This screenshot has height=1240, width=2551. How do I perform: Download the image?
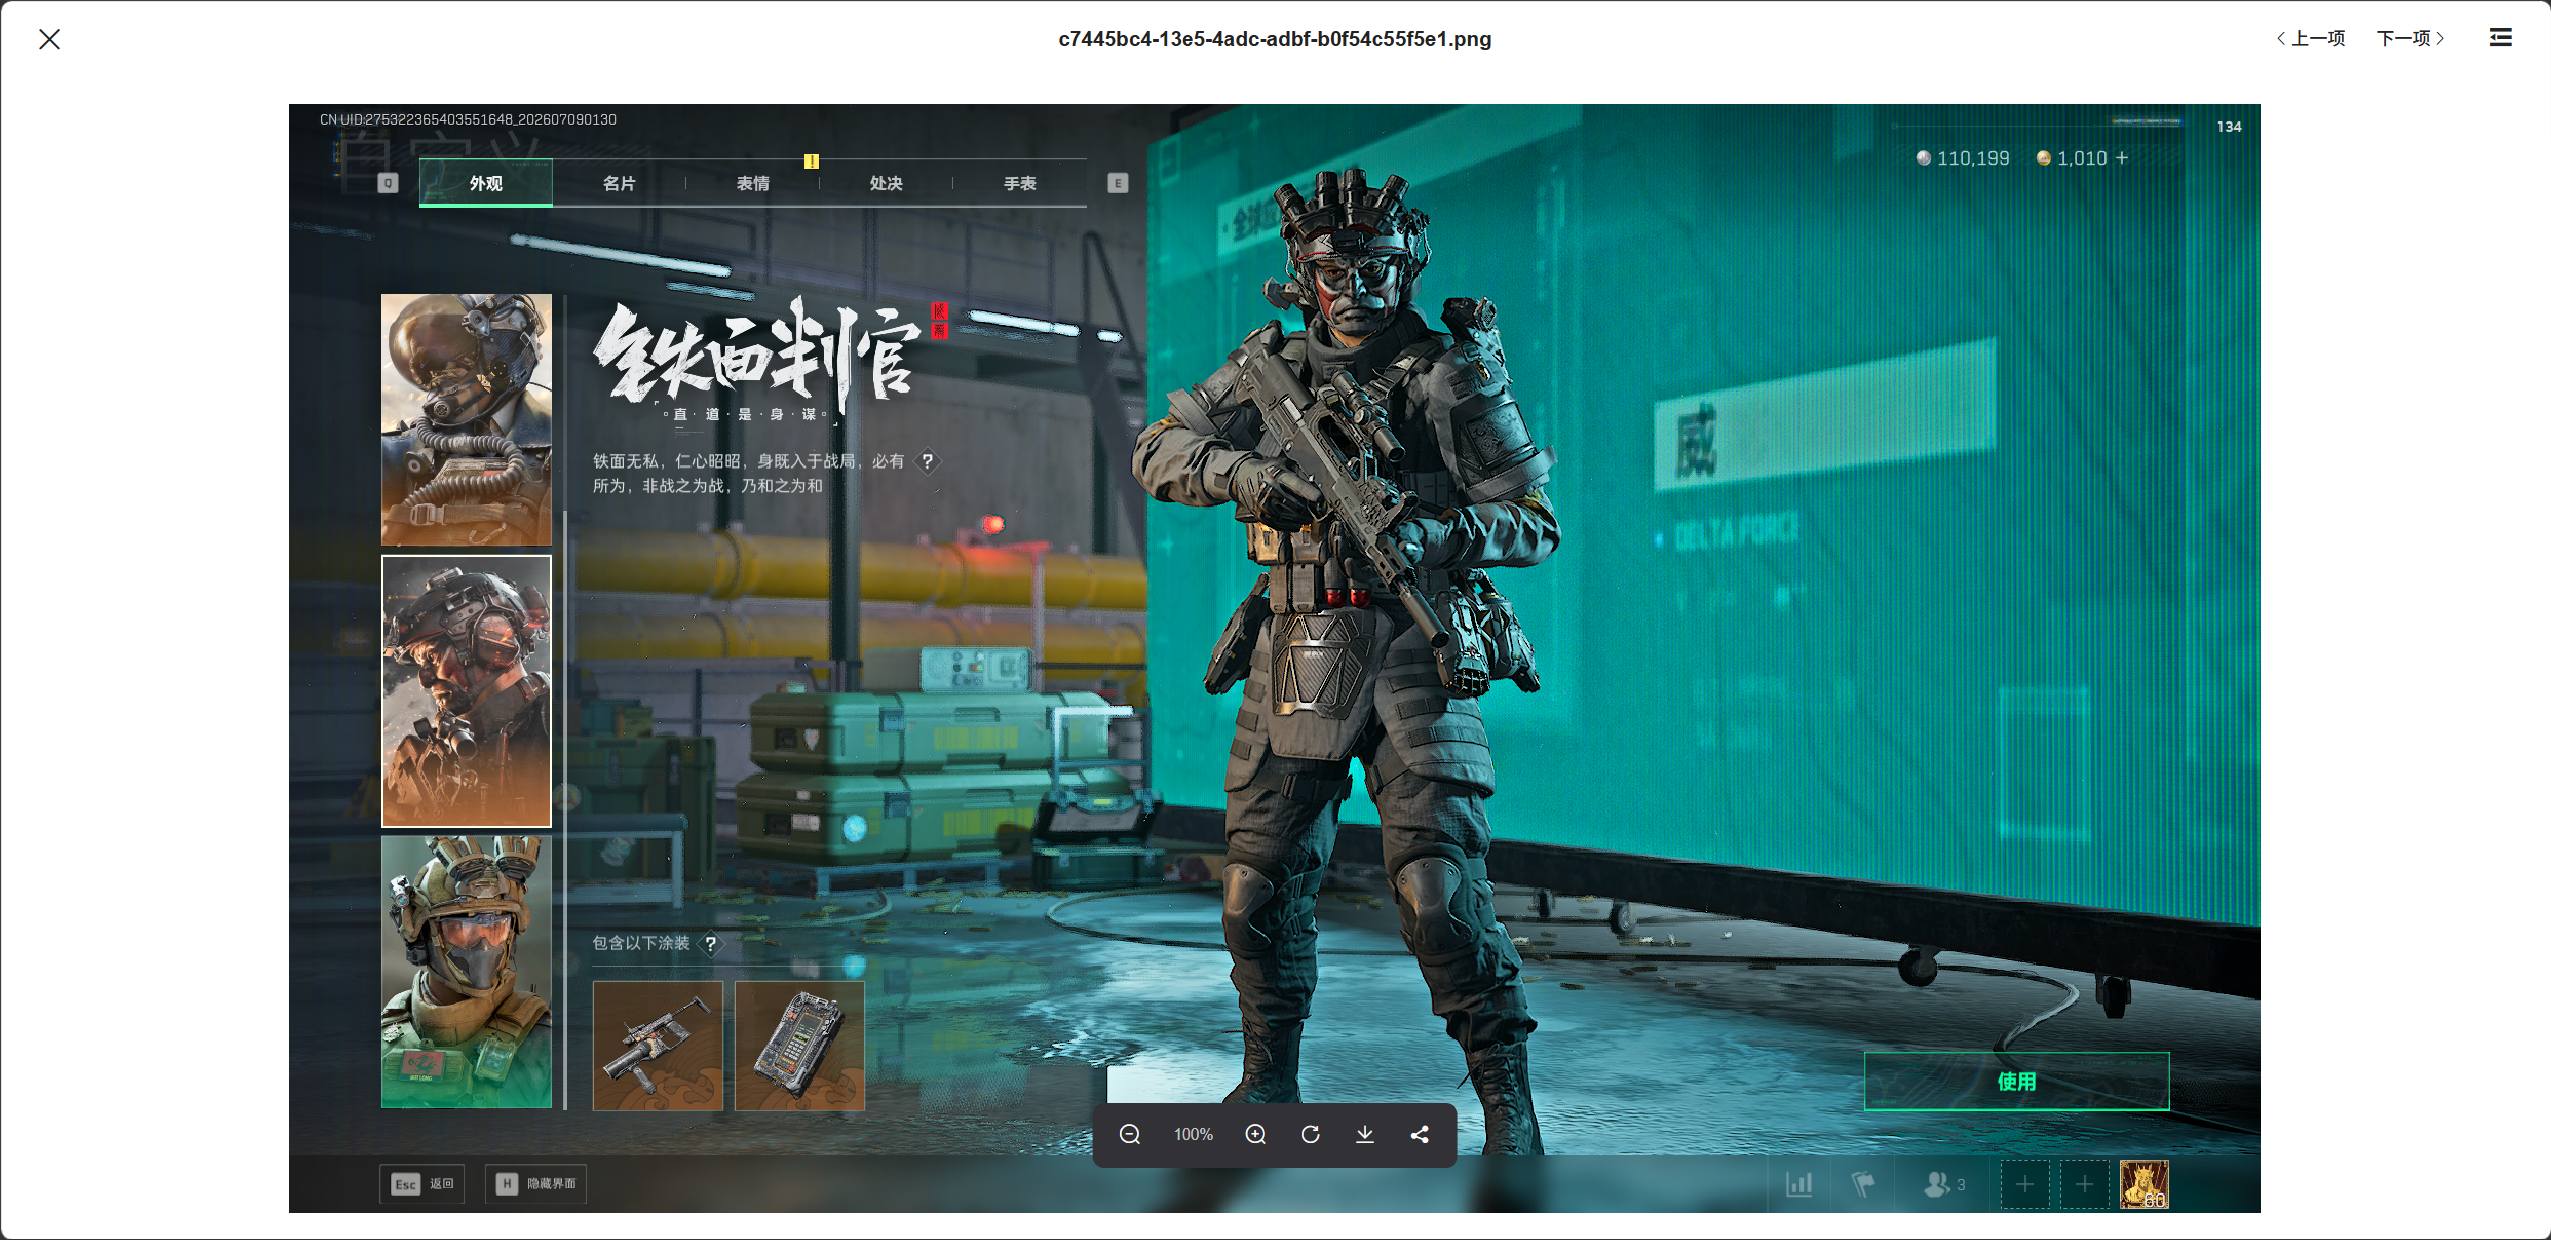(x=1365, y=1134)
